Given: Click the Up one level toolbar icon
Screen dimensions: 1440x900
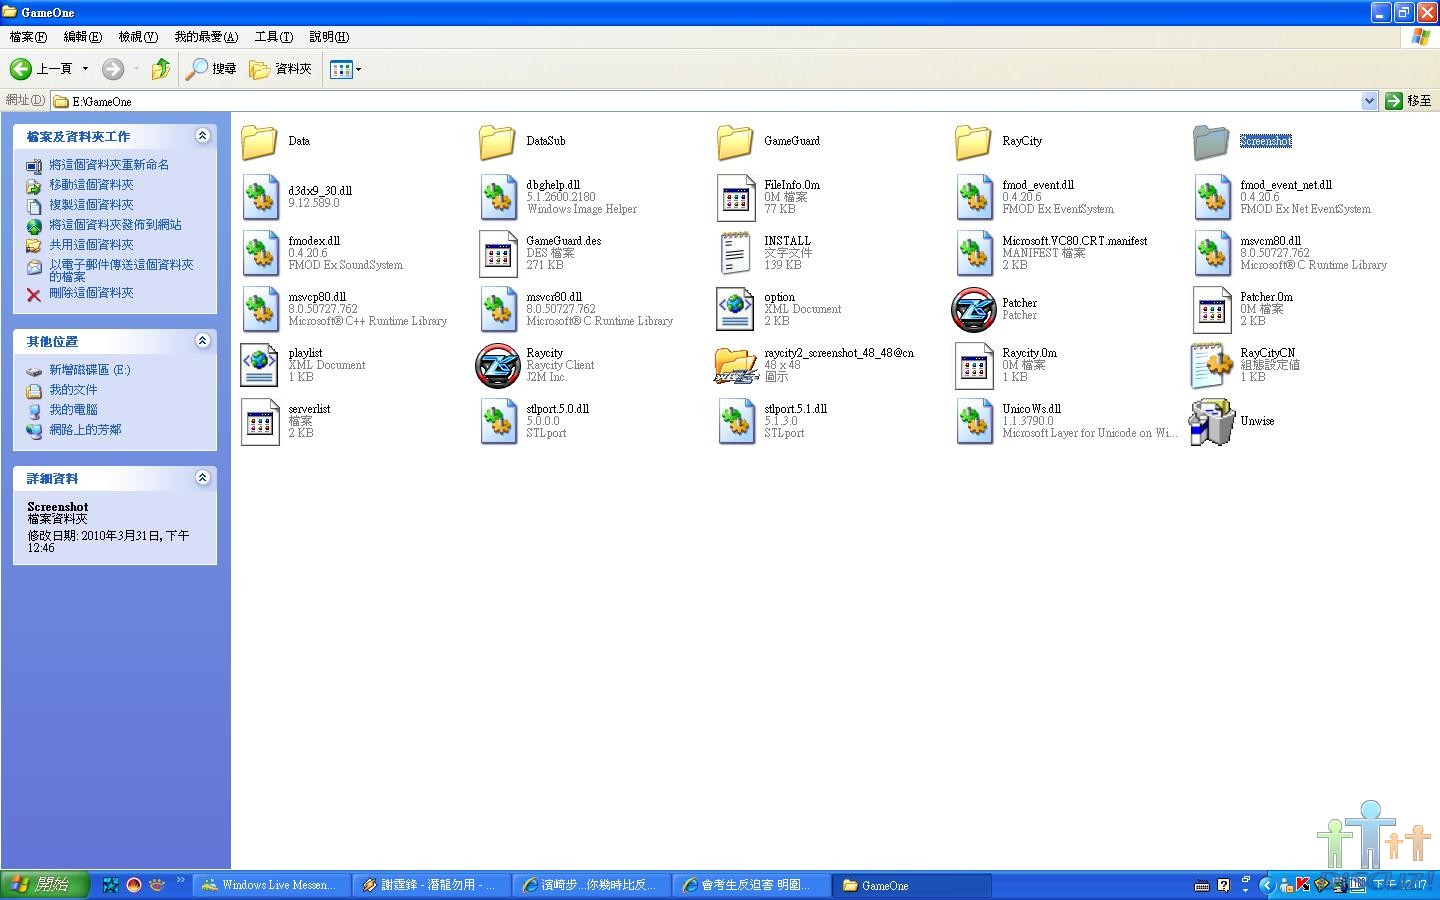Looking at the screenshot, I should [160, 69].
